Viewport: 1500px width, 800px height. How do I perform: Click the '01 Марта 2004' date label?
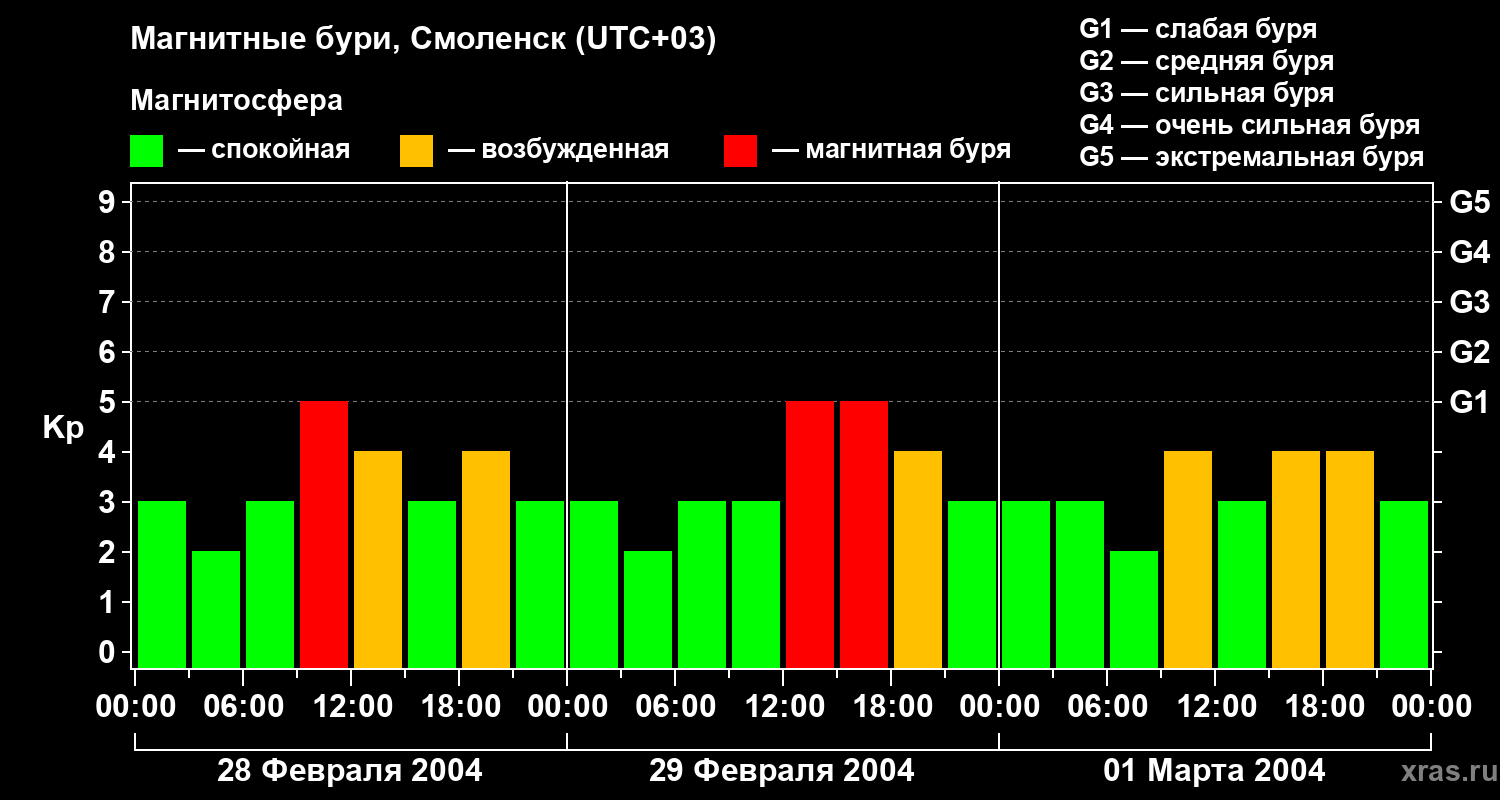tap(1214, 771)
